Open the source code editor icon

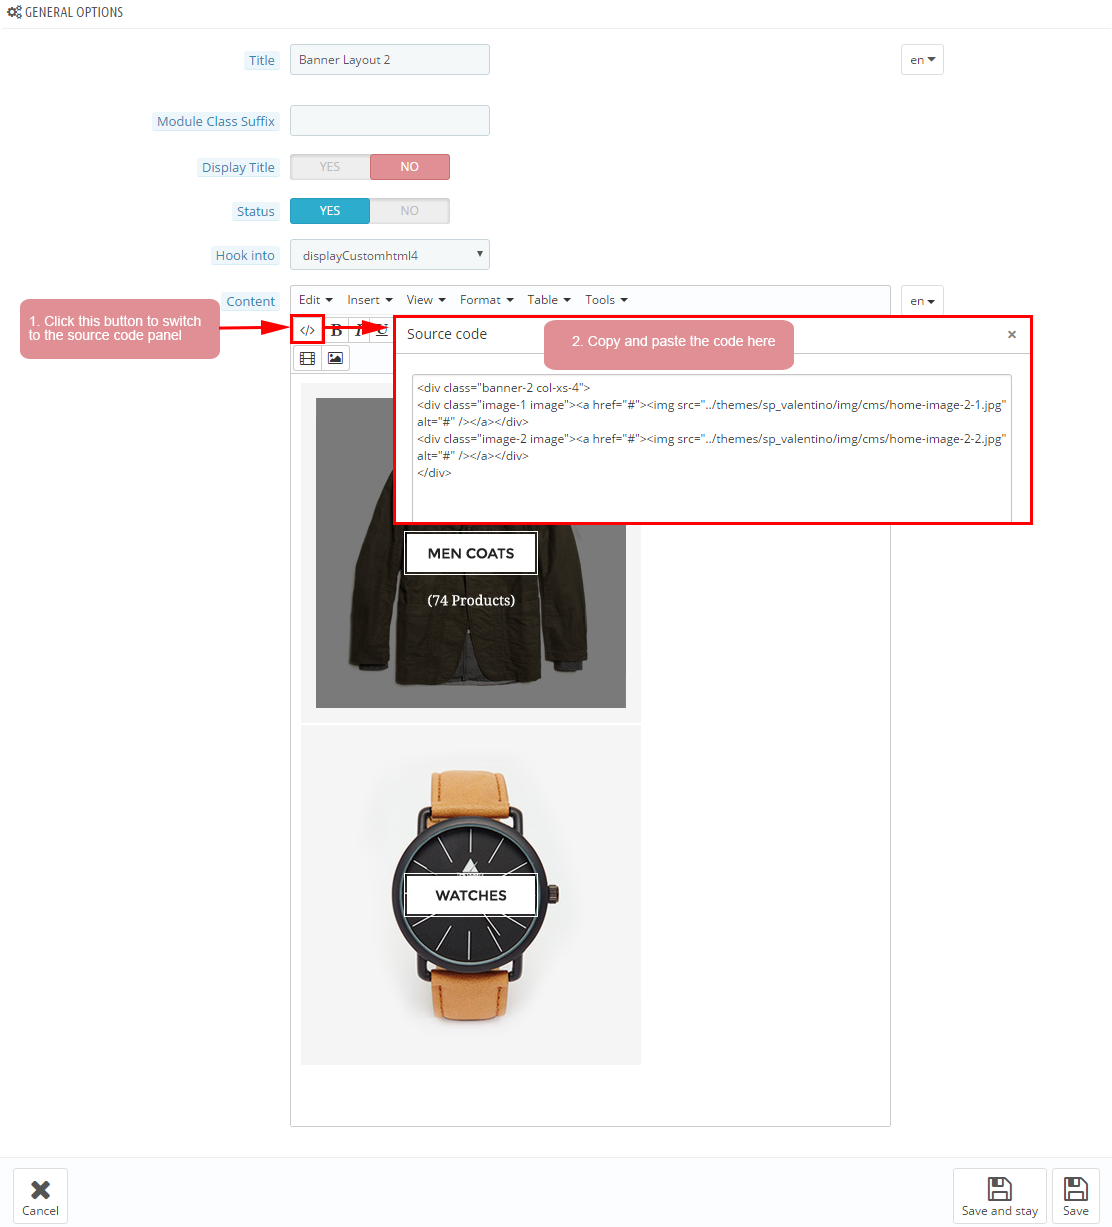point(307,330)
